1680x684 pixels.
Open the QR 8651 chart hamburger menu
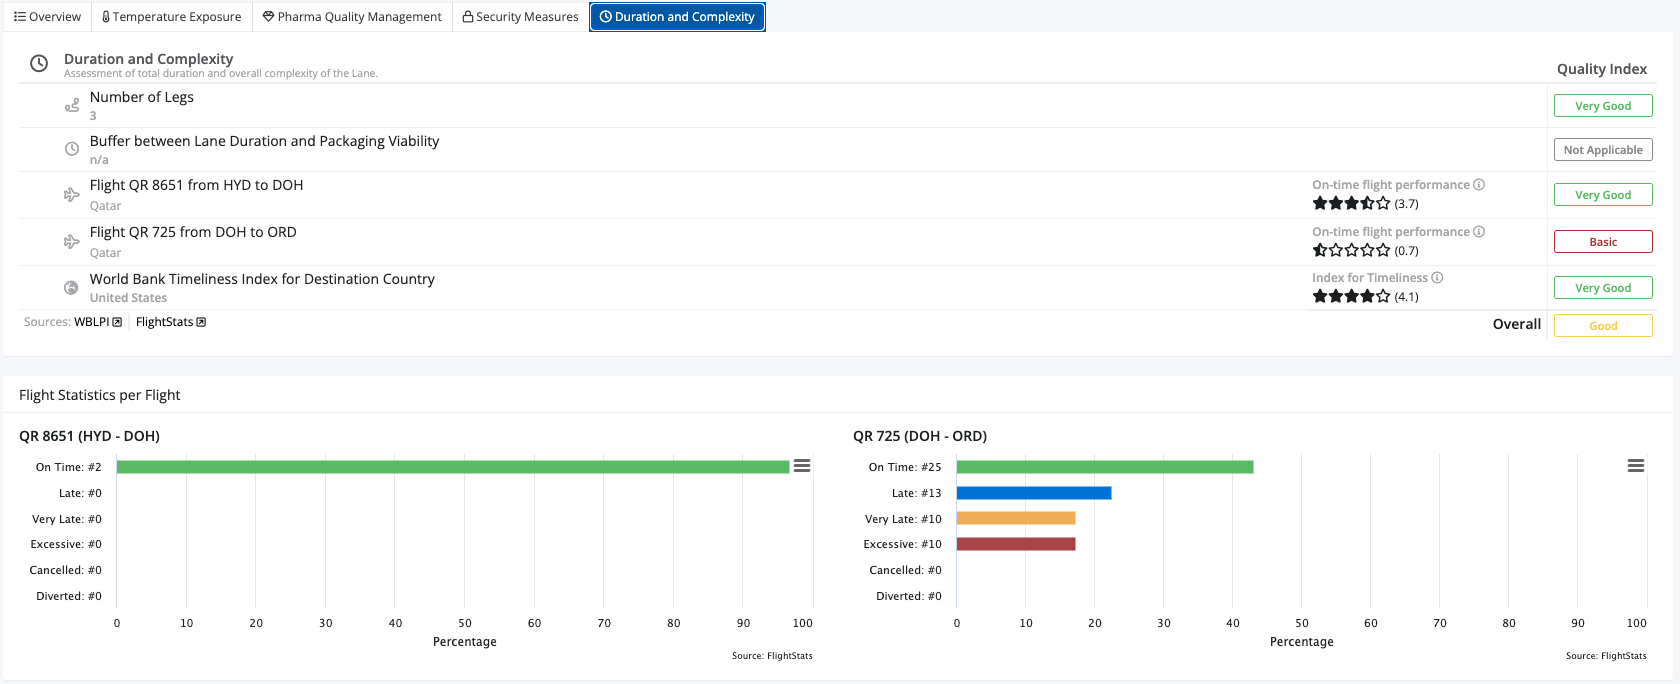(x=801, y=466)
